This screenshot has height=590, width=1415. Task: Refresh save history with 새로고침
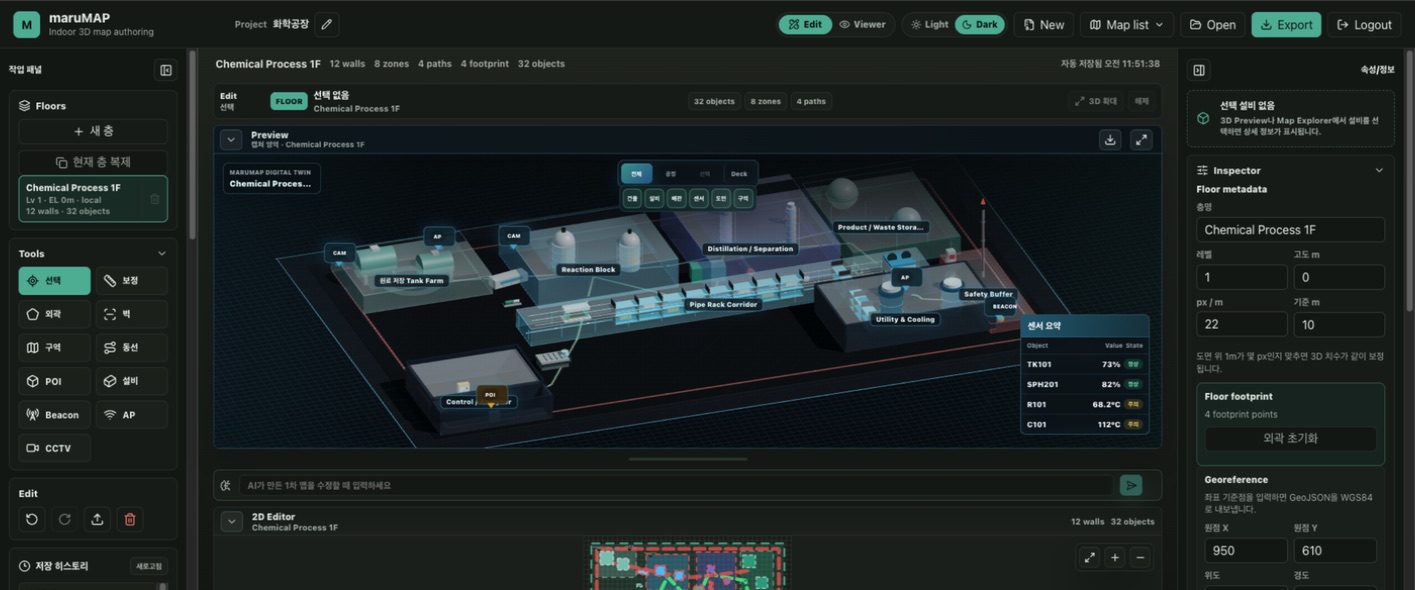[148, 566]
